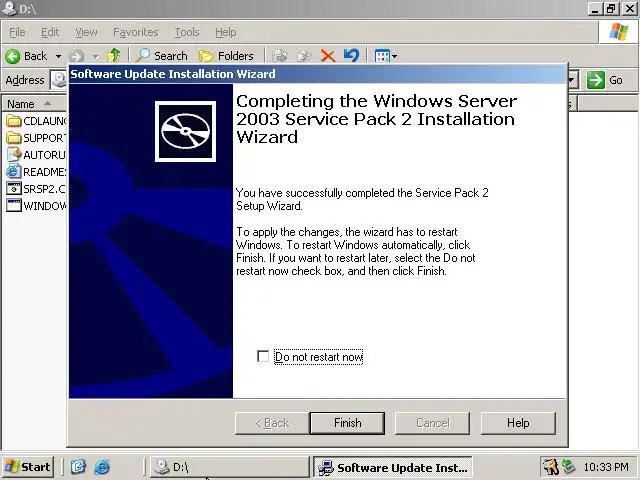Click the blue Undo arrow toolbar icon
640x480 pixels.
point(351,56)
